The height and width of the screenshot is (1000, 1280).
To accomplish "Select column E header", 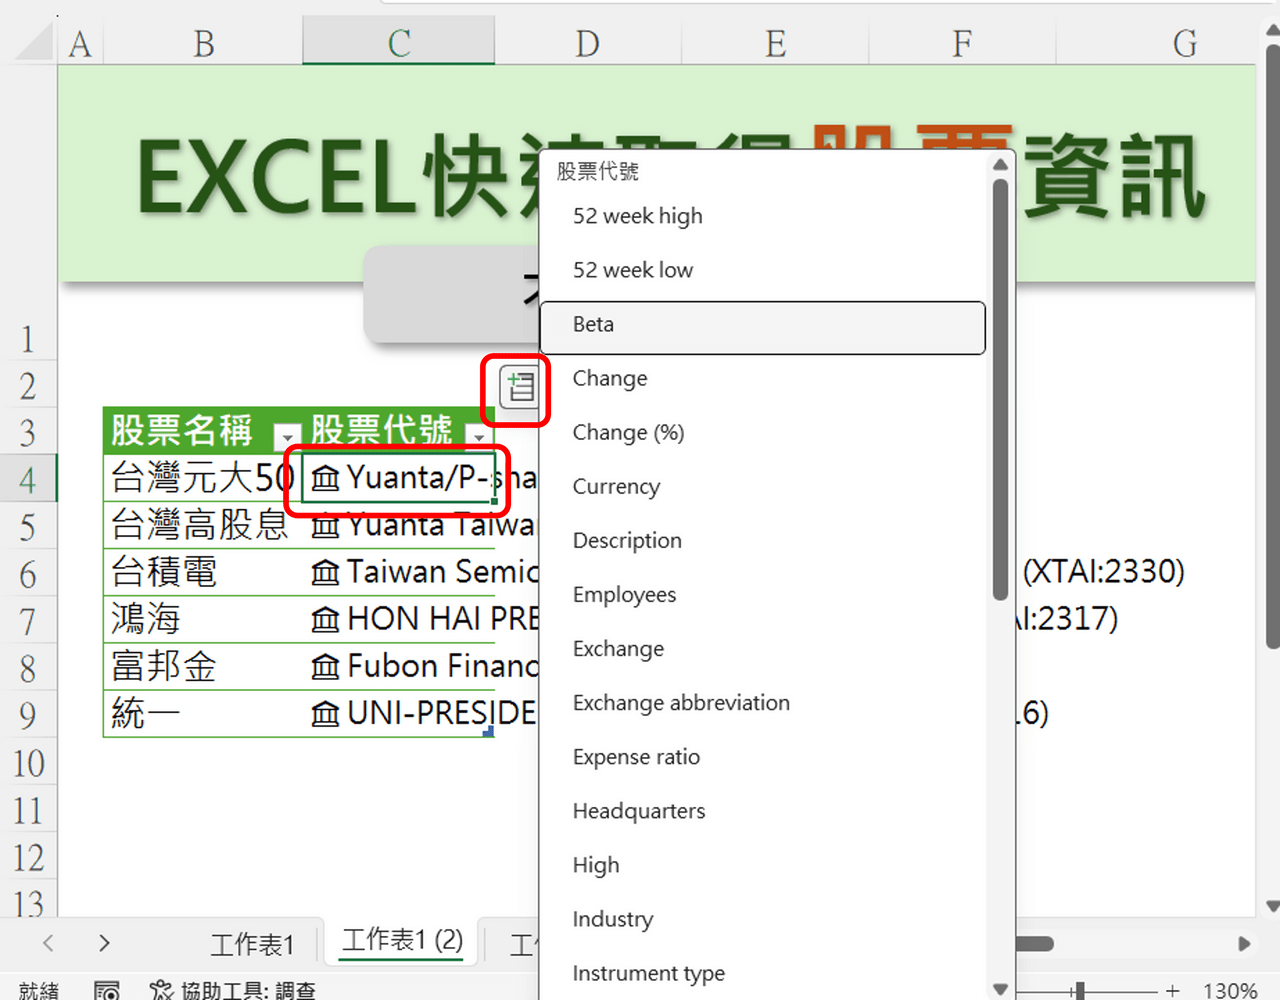I will (775, 43).
